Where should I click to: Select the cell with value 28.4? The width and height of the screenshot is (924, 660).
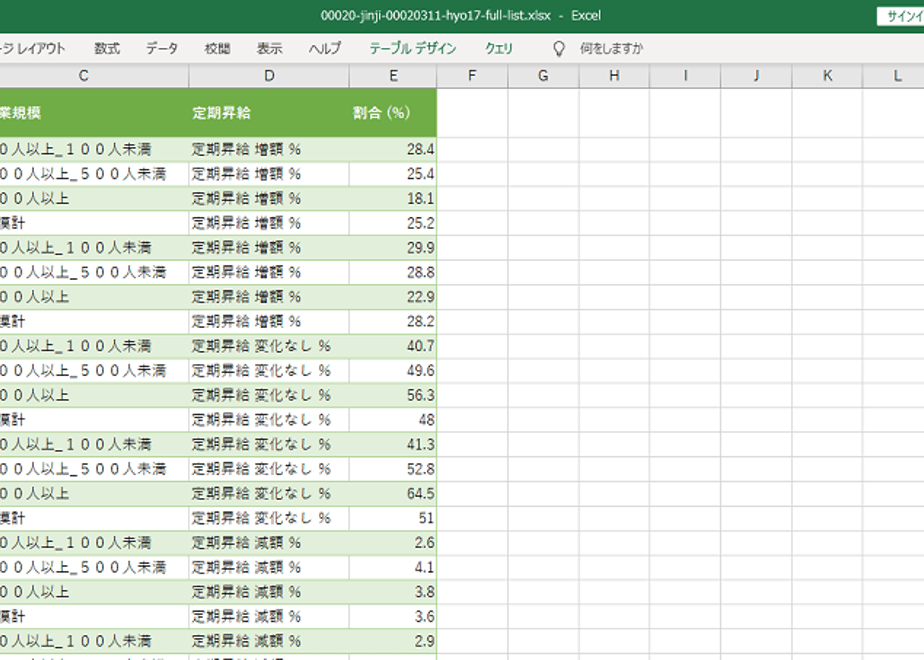click(393, 150)
